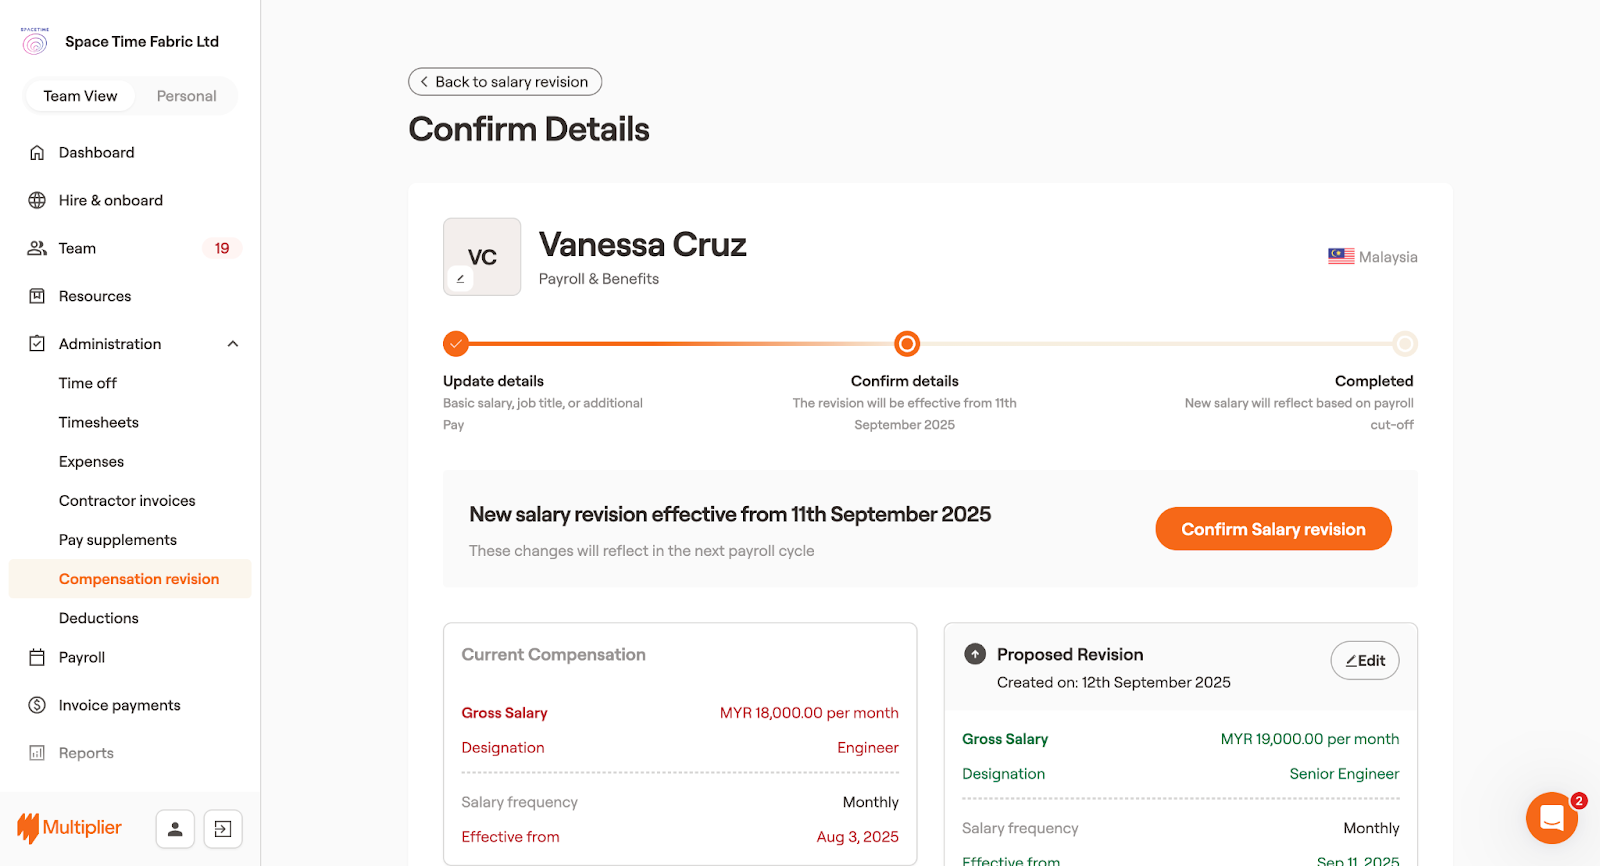1600x866 pixels.
Task: Click the Update details completed step circle
Action: (x=456, y=344)
